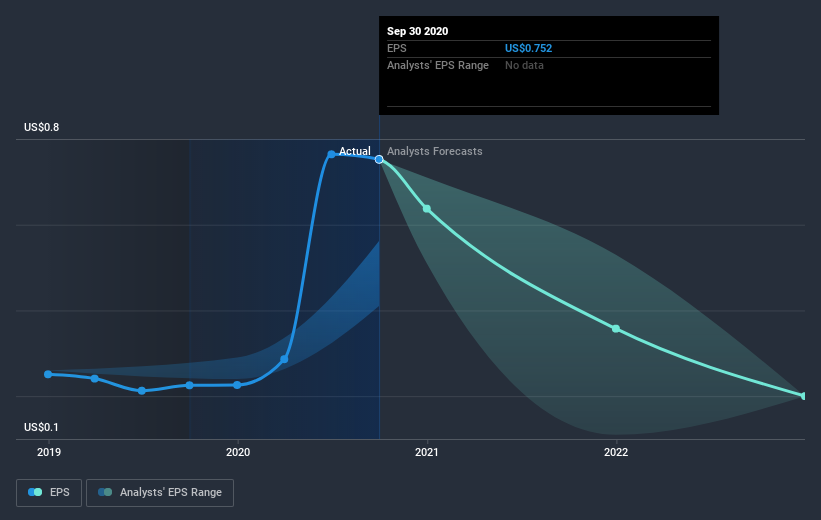Click the 2021 x-axis label

pos(427,452)
